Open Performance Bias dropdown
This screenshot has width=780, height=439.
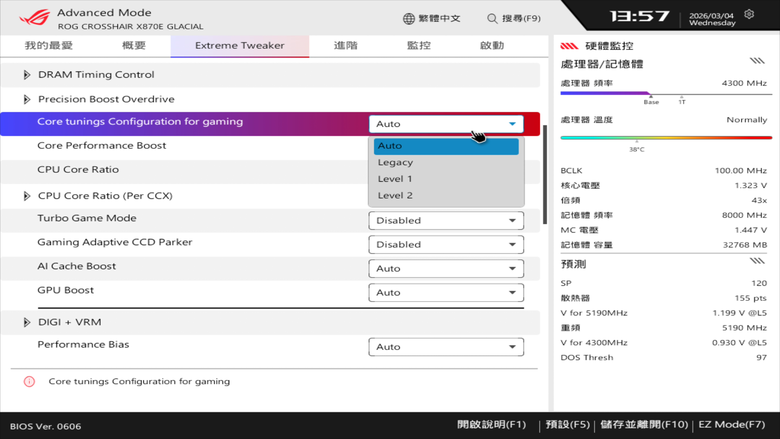pyautogui.click(x=446, y=347)
